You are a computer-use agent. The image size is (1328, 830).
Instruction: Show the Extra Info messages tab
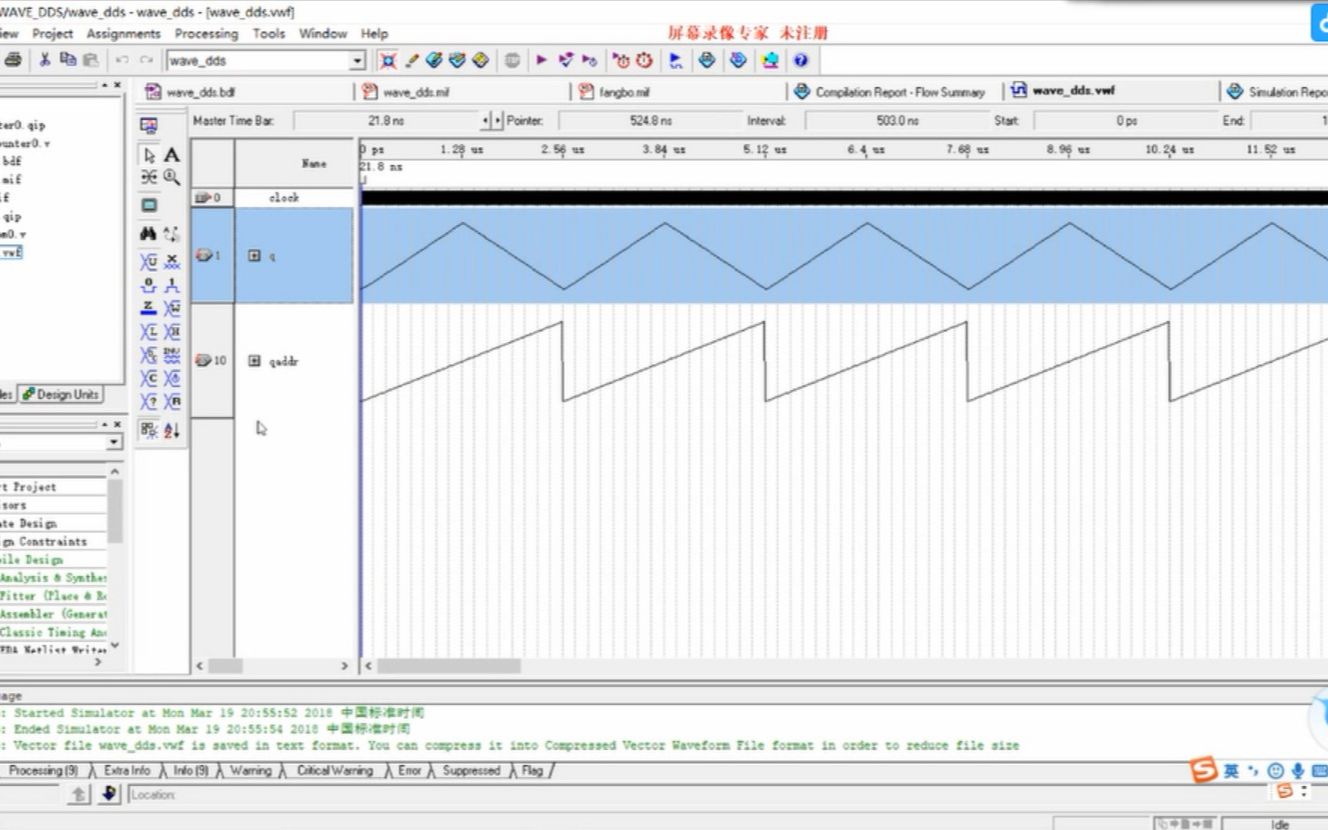click(127, 770)
